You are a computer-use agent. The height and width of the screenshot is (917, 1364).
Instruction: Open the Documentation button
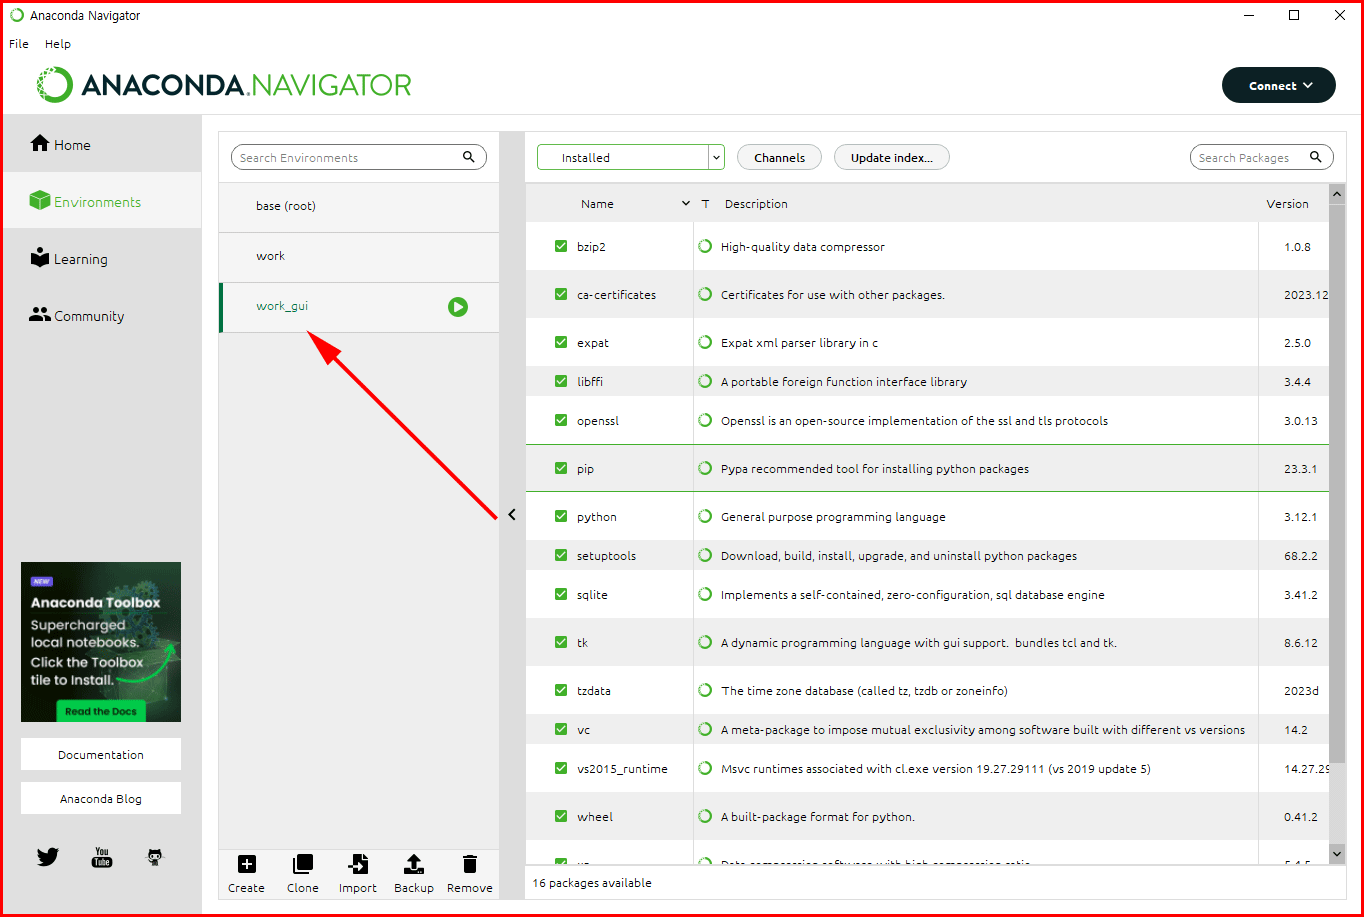pos(101,754)
